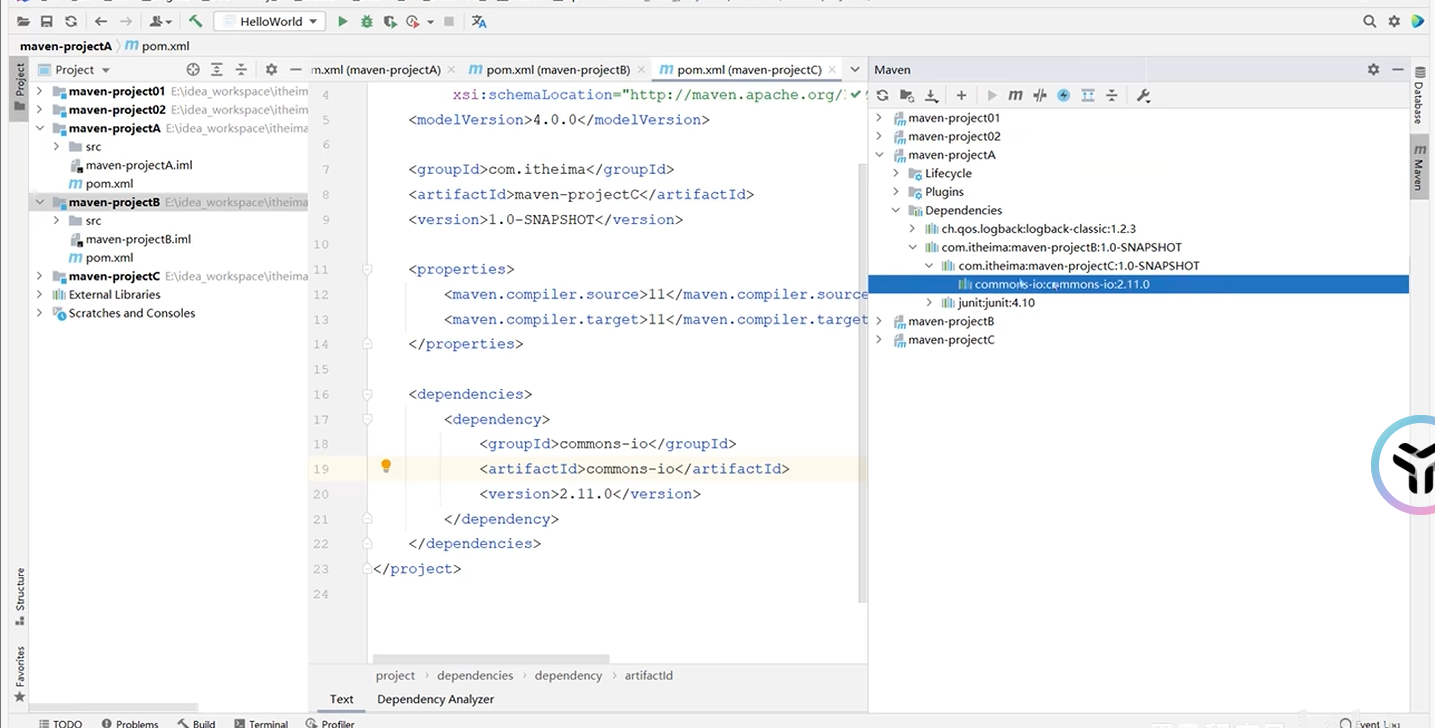Expand junit:junit:4.10 dependency
The width and height of the screenshot is (1435, 728).
pyautogui.click(x=930, y=303)
